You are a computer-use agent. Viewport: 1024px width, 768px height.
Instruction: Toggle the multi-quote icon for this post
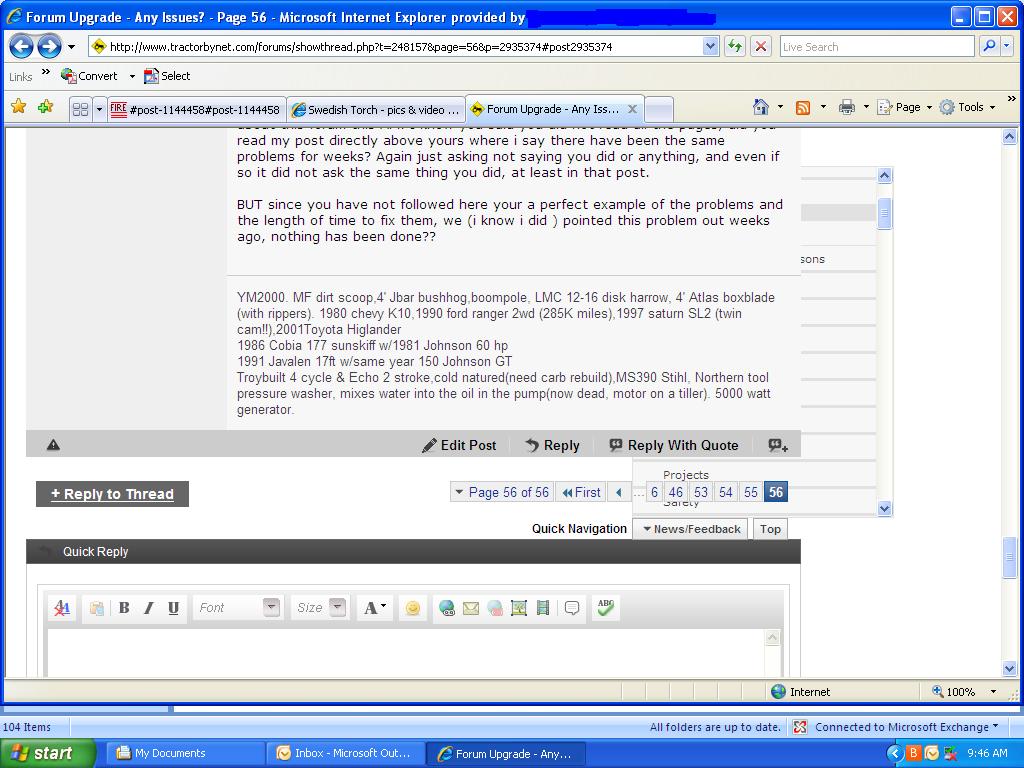point(778,445)
